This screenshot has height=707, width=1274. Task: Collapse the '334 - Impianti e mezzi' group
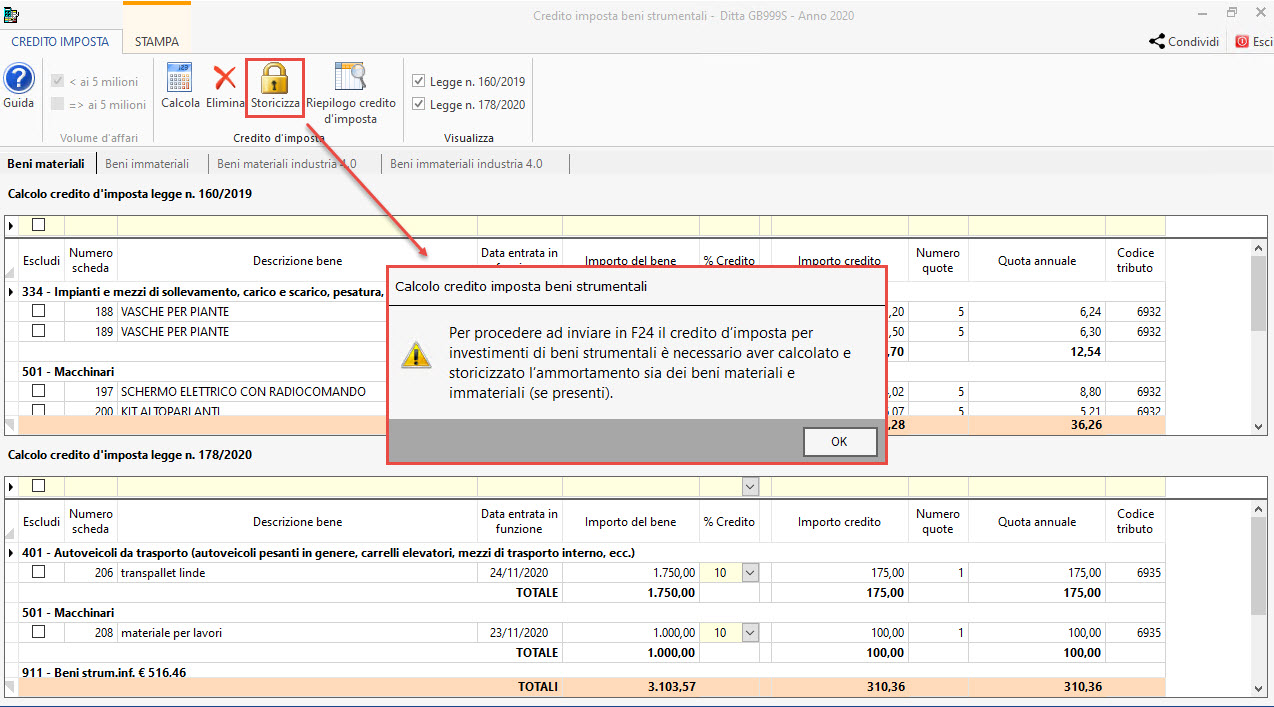click(12, 292)
